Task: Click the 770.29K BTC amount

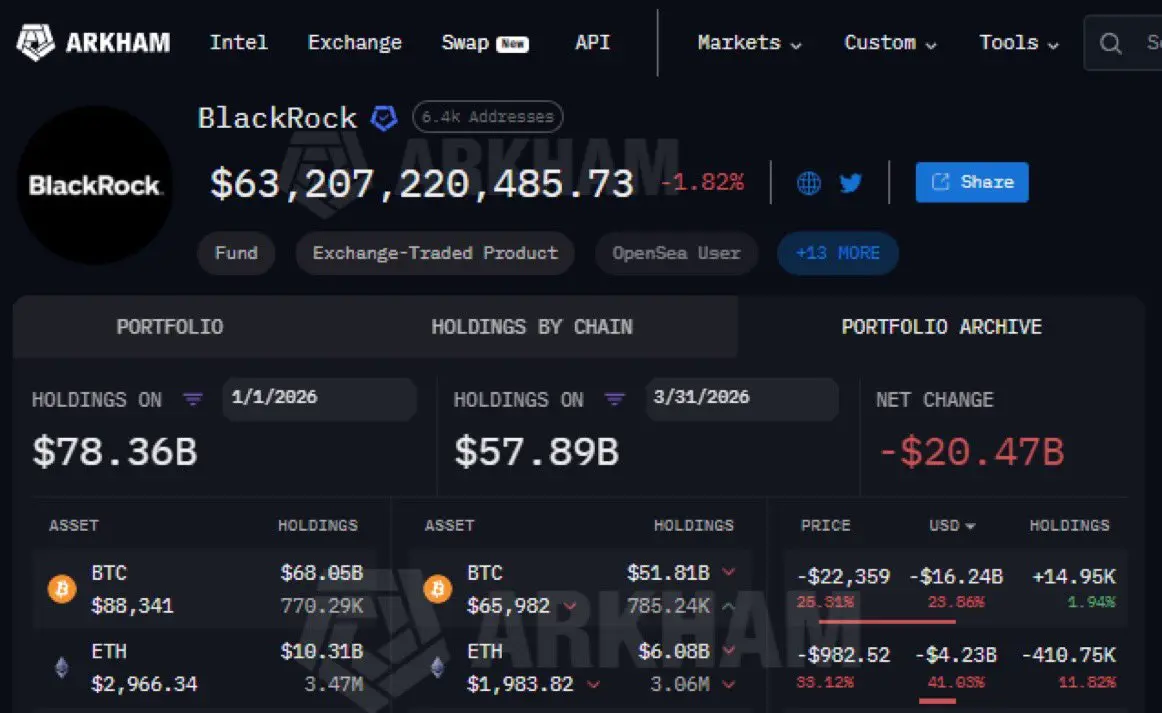Action: coord(322,606)
